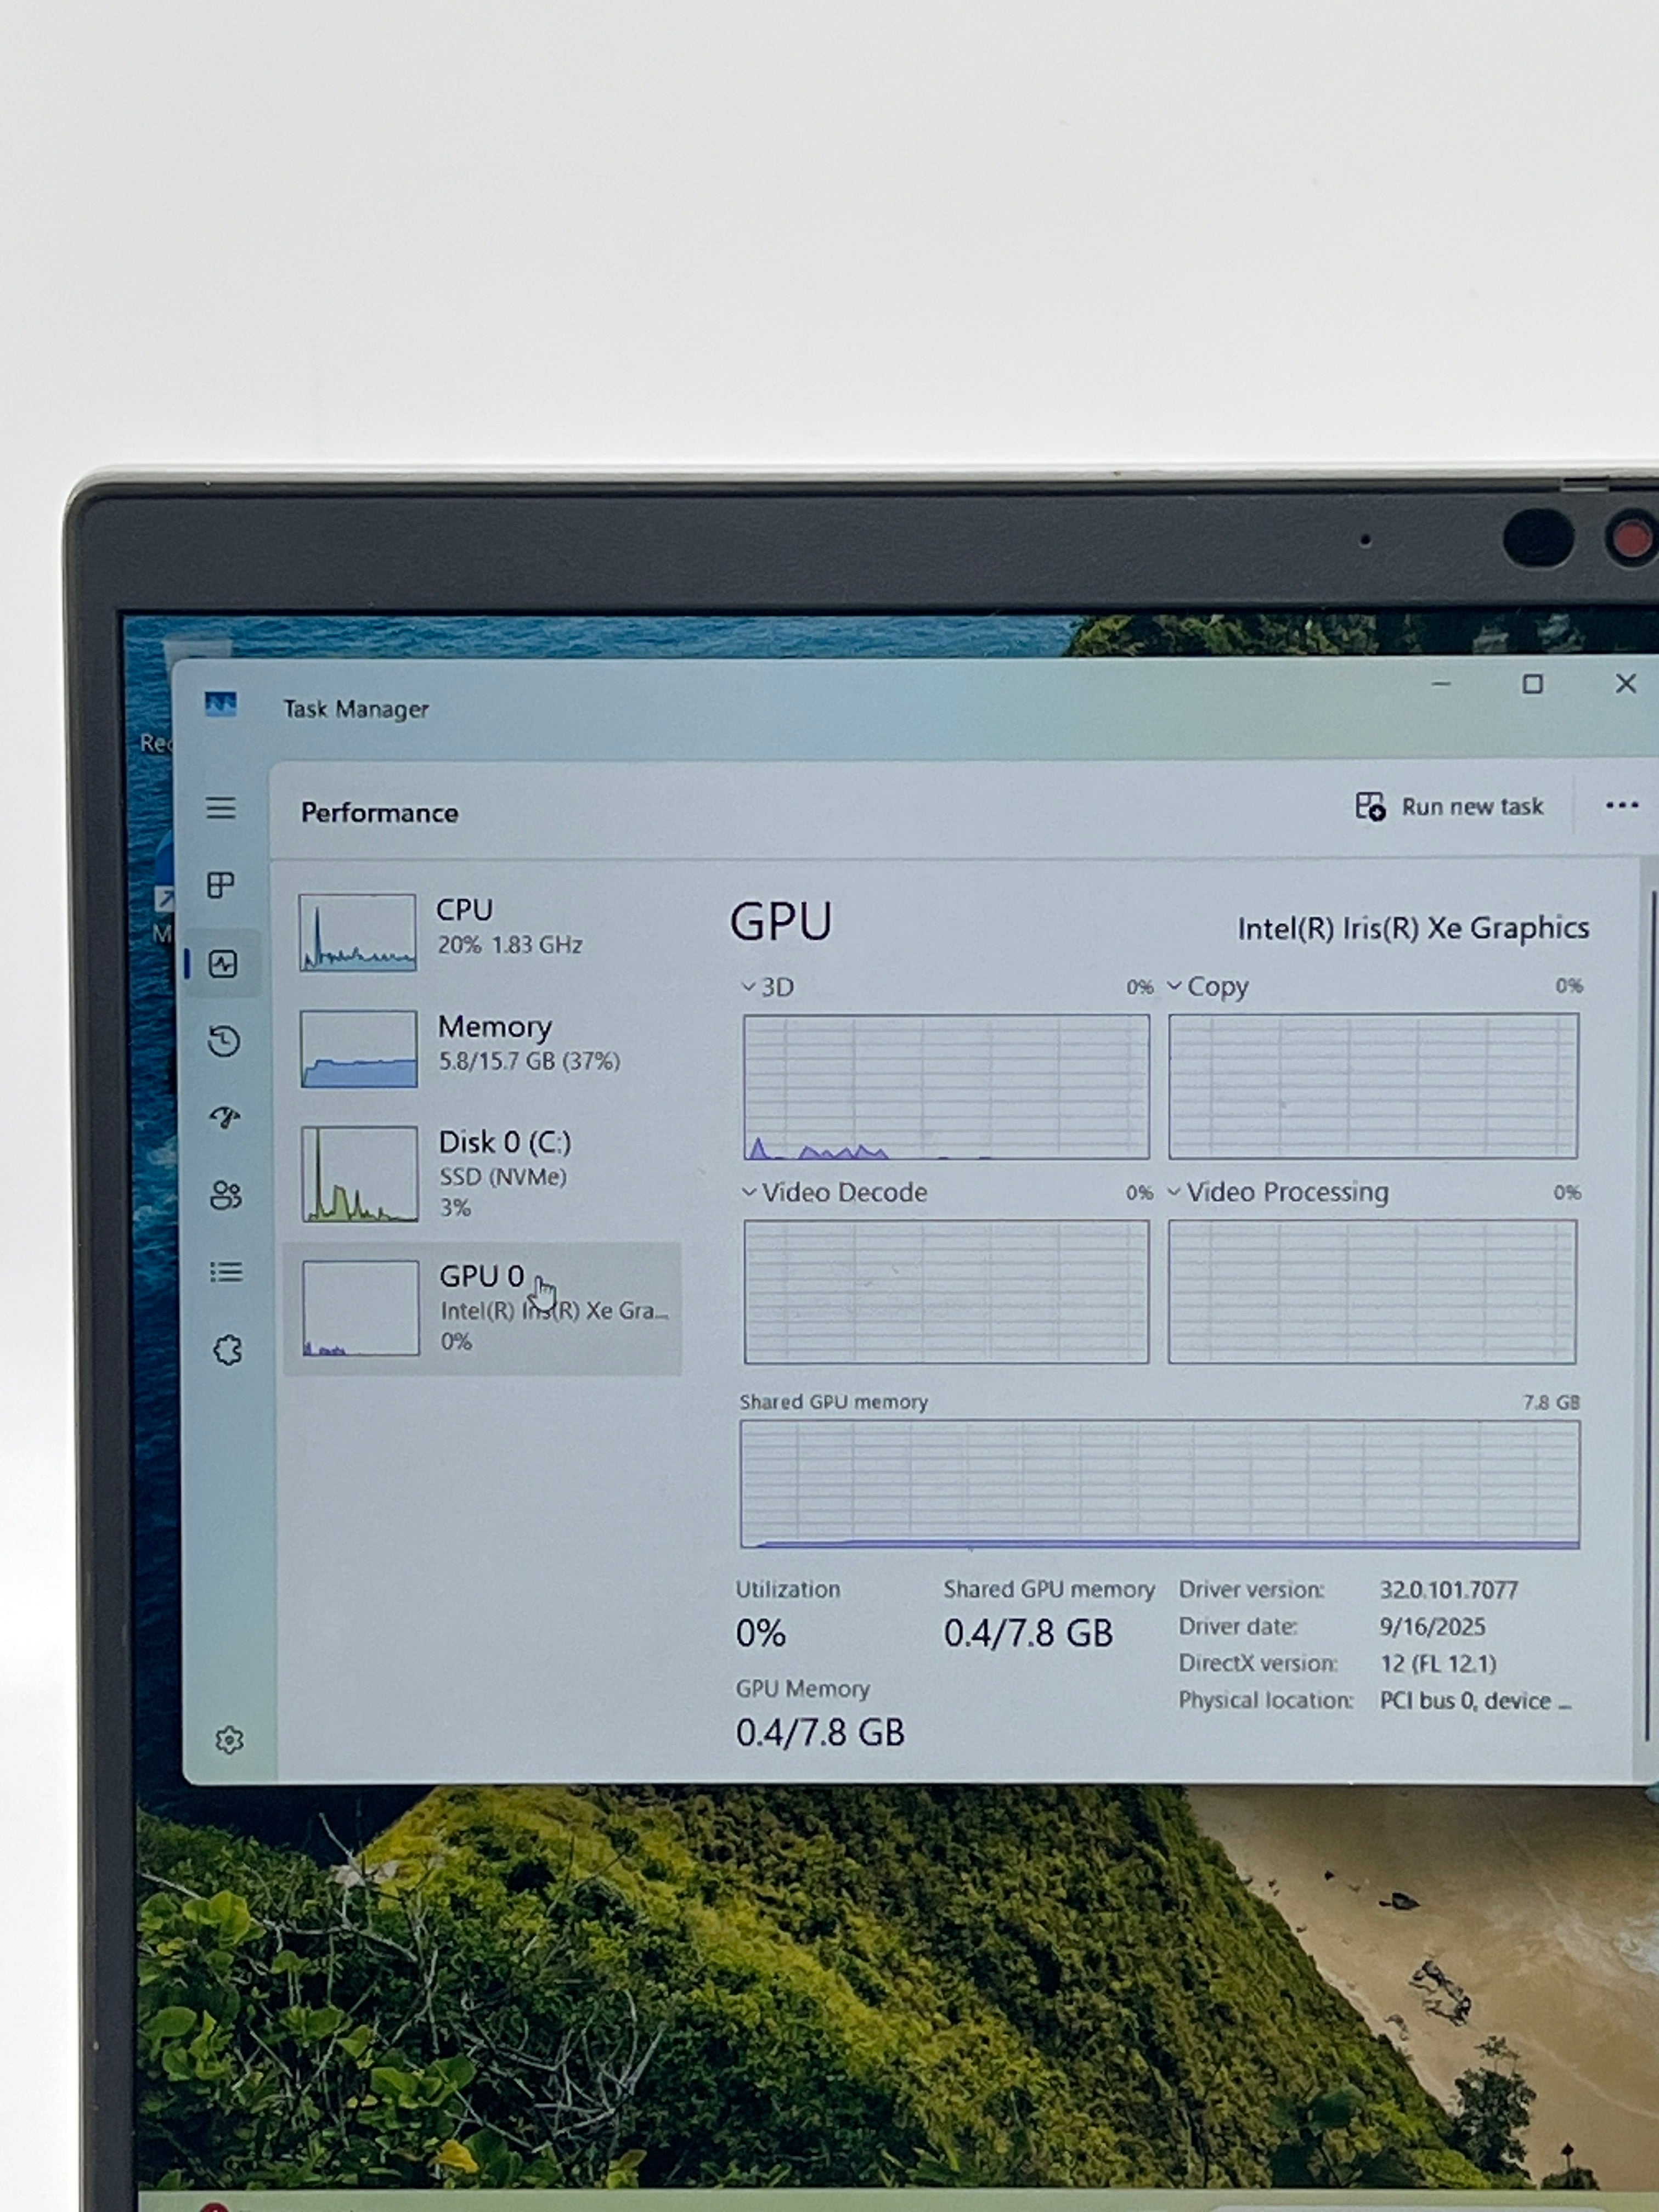Select the Performance page icon

pyautogui.click(x=223, y=964)
